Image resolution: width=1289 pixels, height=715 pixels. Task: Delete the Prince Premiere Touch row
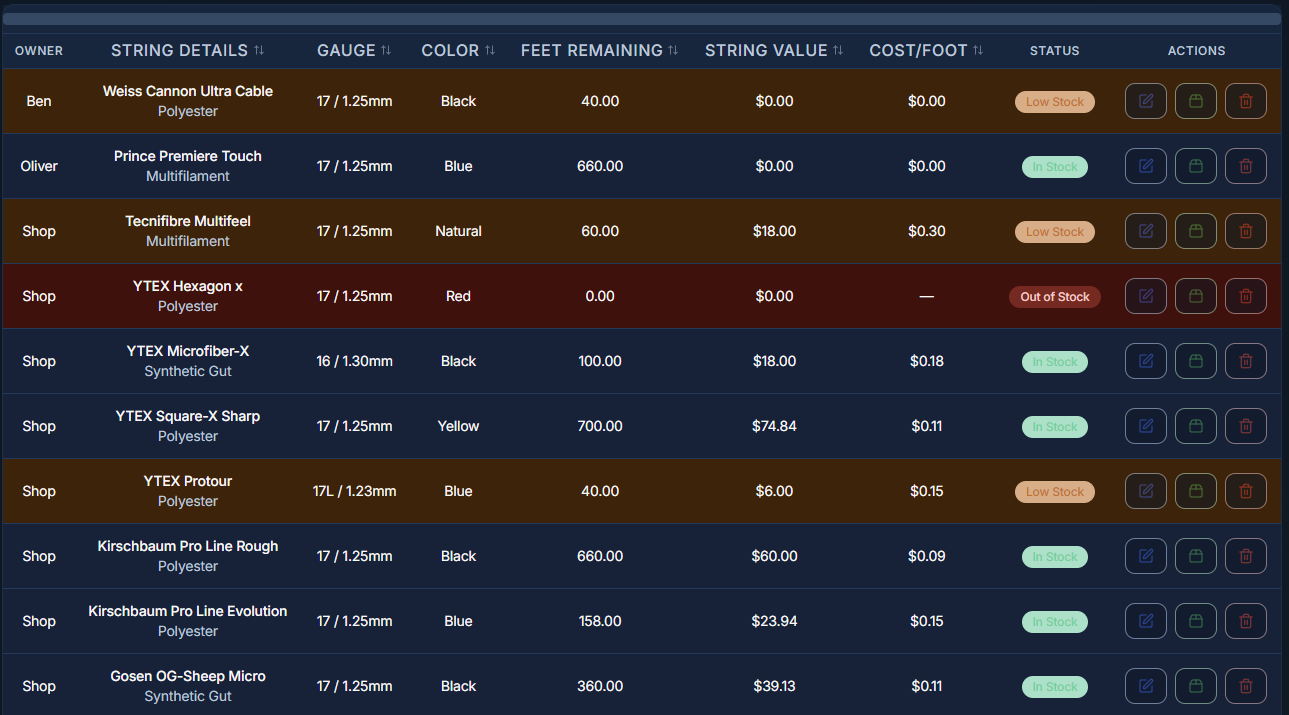(x=1246, y=166)
